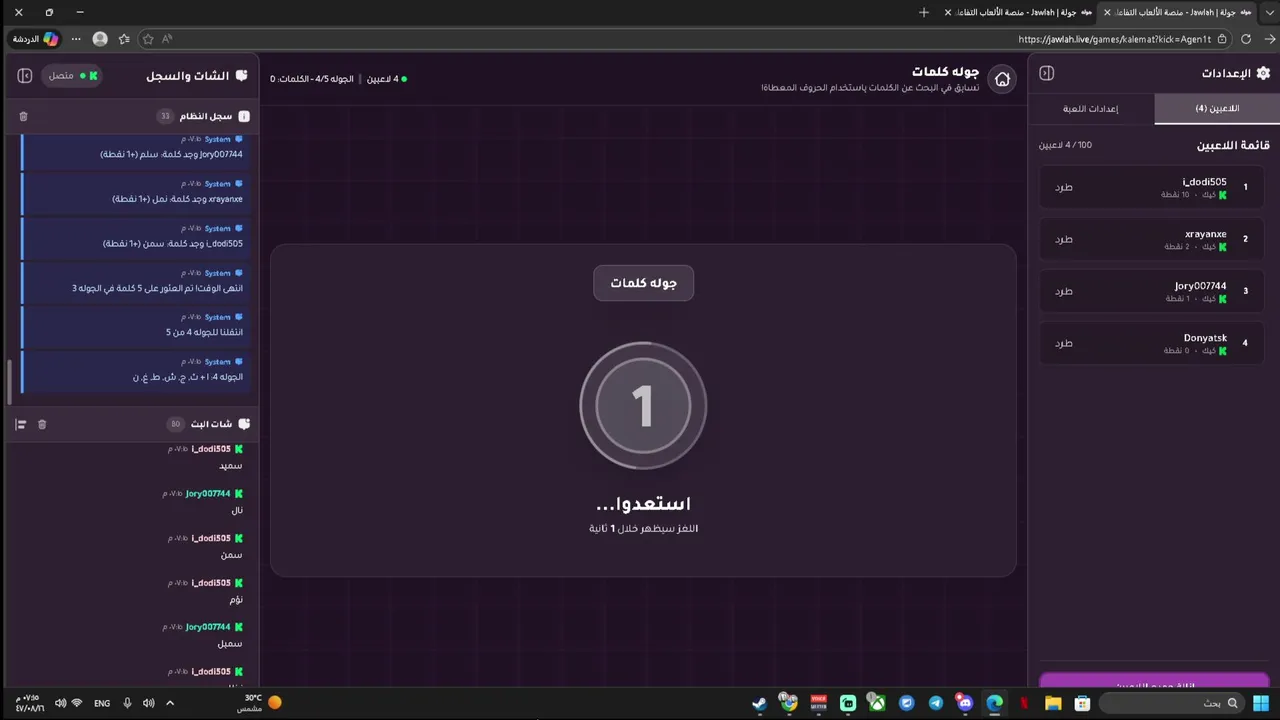Switch to the اللاعبين (4) tab
This screenshot has height=720, width=1280.
click(1217, 108)
